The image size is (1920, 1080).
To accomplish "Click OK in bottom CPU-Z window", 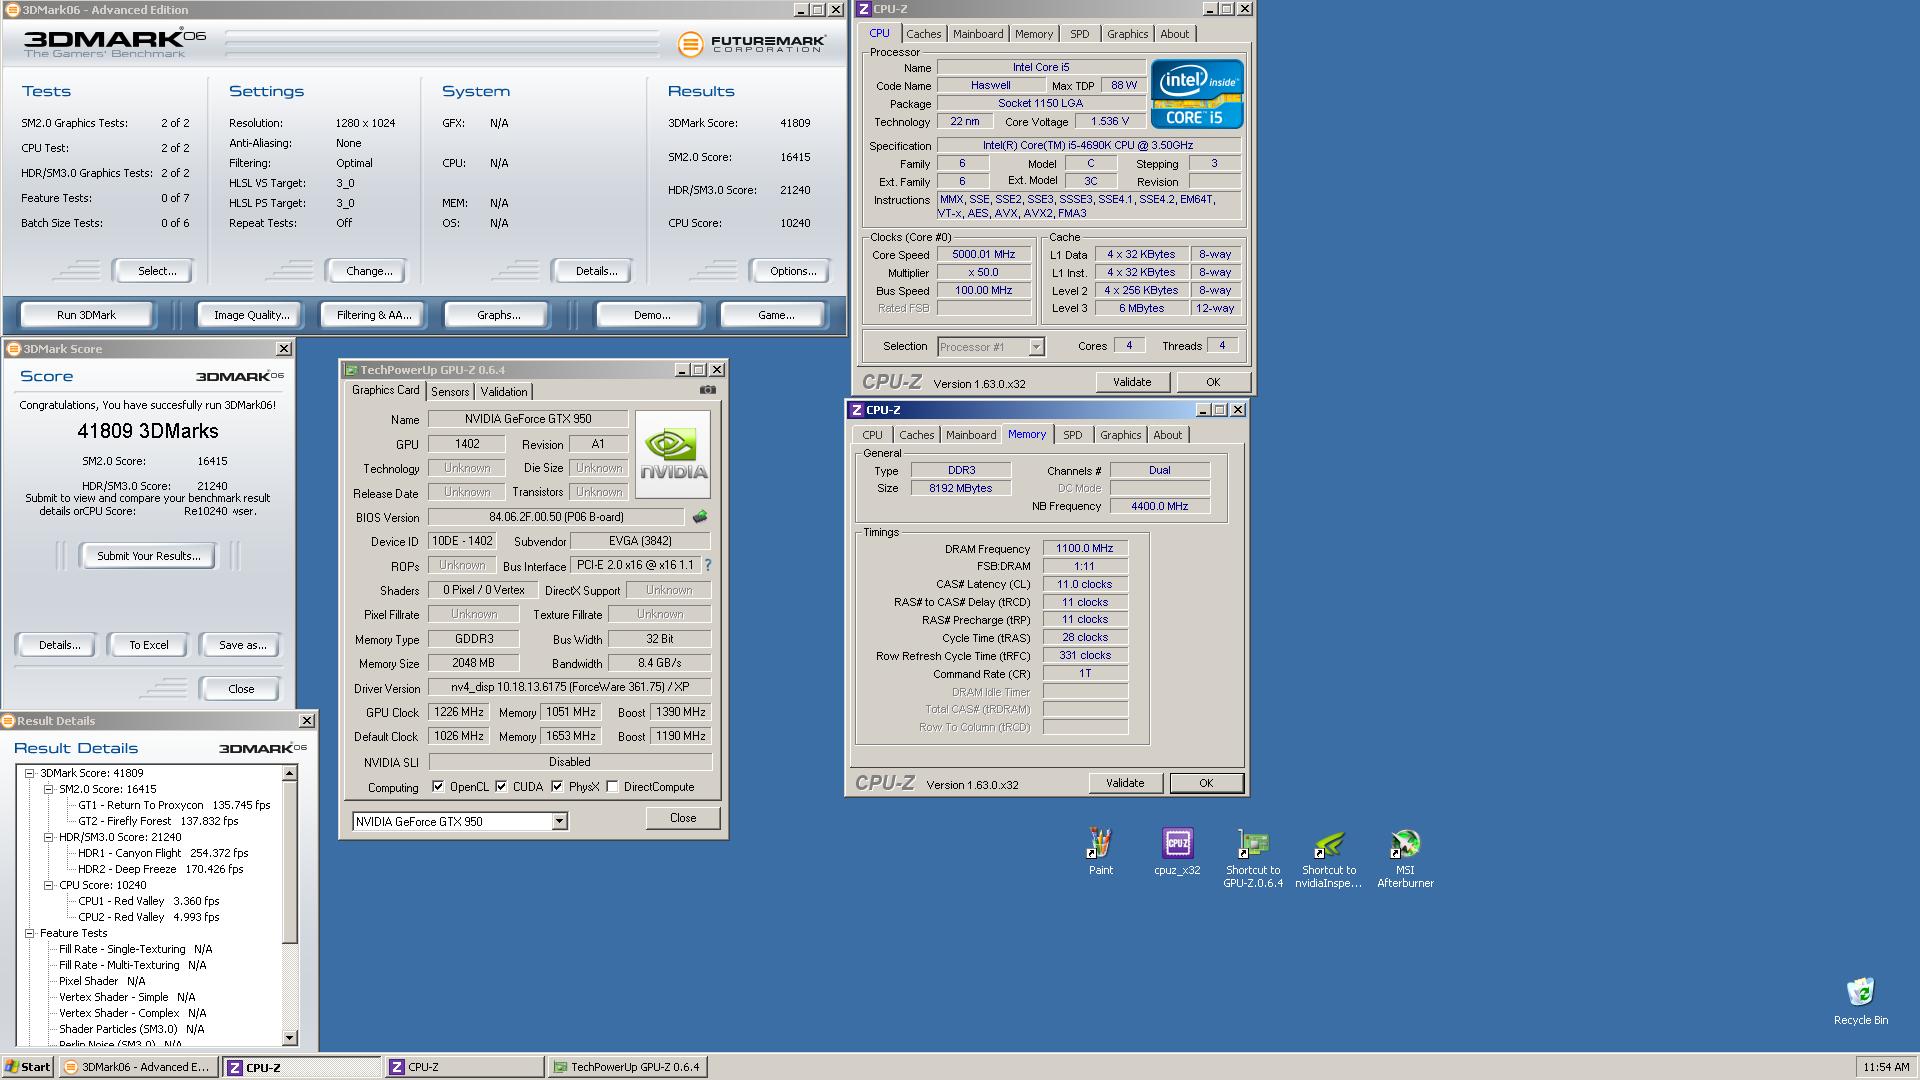I will click(x=1206, y=783).
